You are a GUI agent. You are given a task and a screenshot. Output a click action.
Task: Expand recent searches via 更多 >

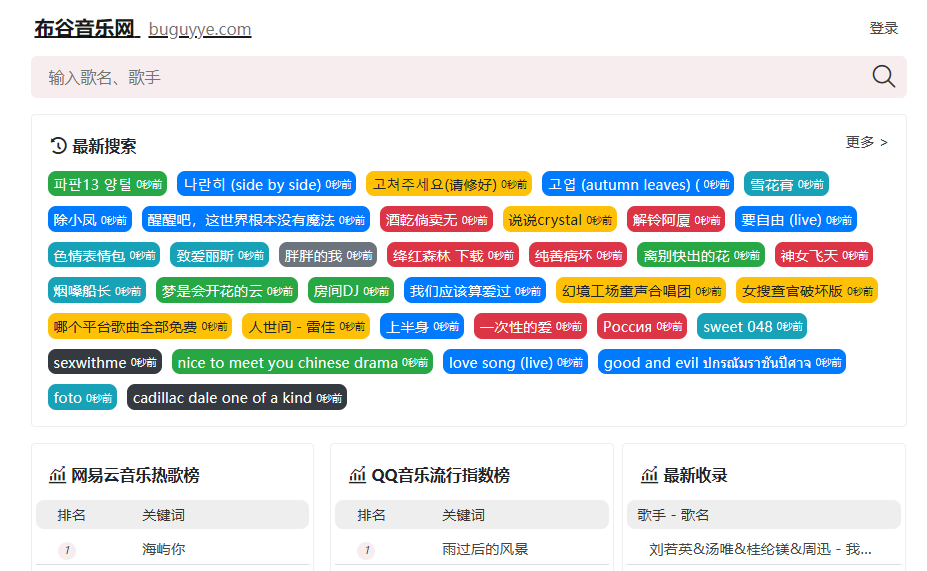(866, 142)
